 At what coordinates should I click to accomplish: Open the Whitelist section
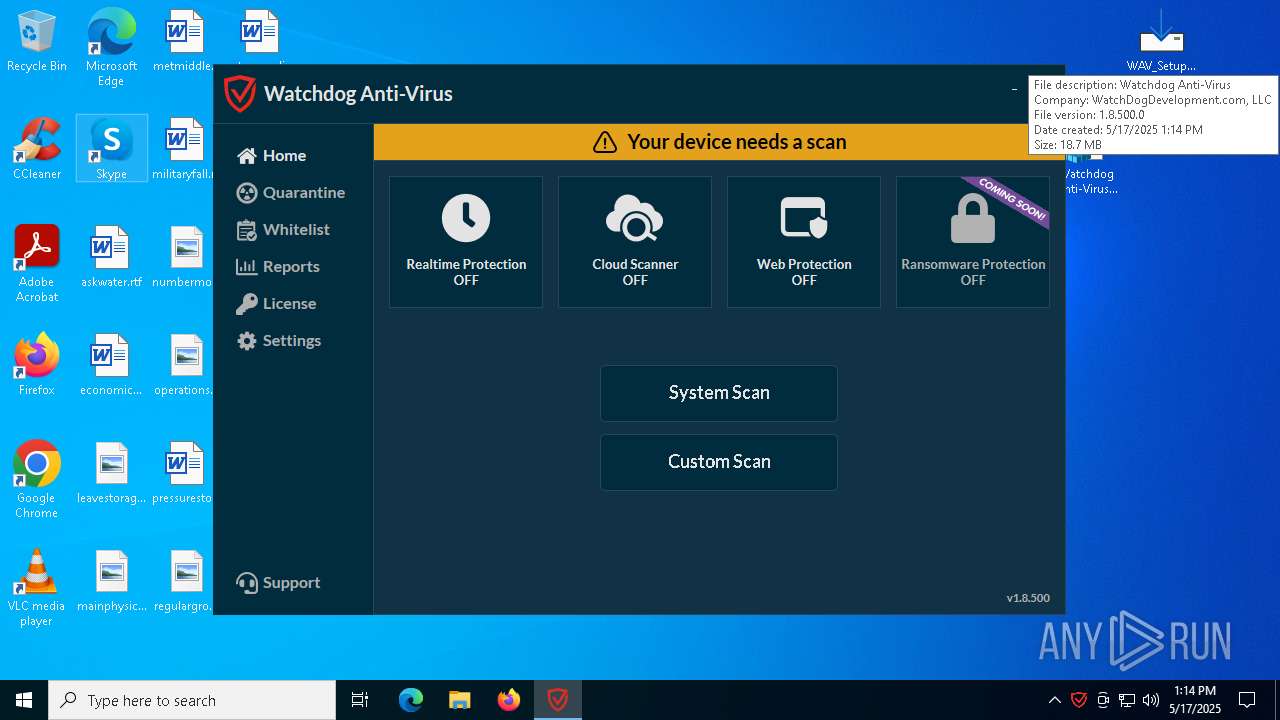point(283,229)
